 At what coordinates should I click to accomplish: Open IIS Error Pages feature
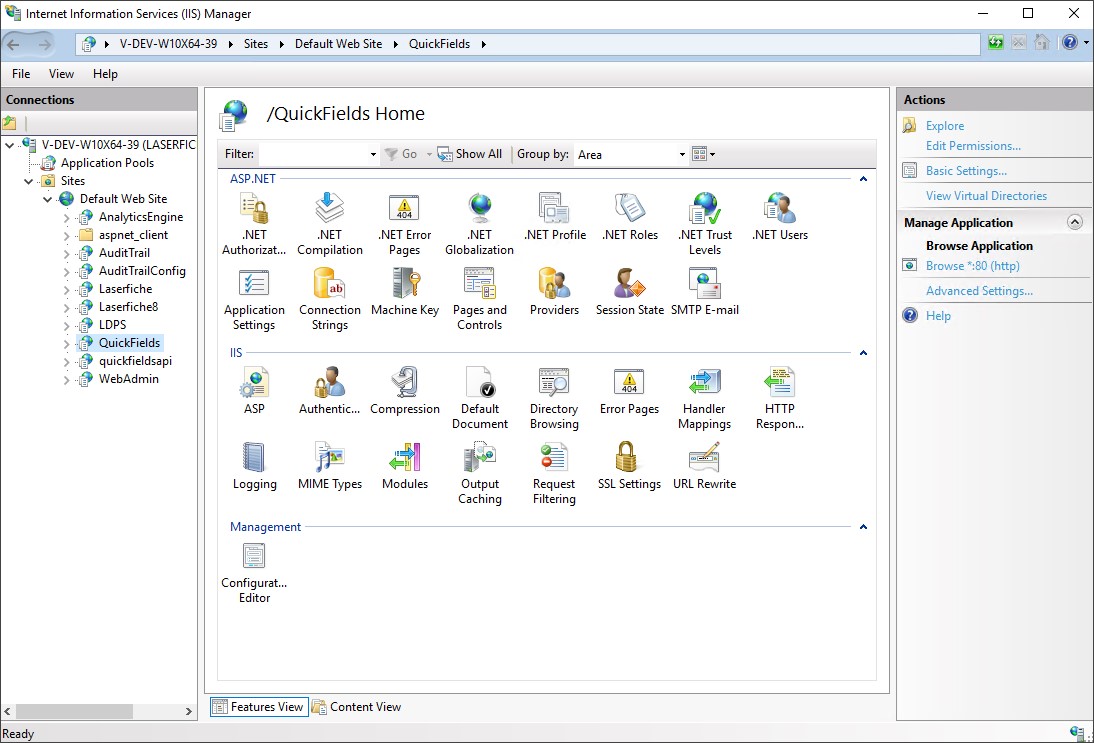629,391
